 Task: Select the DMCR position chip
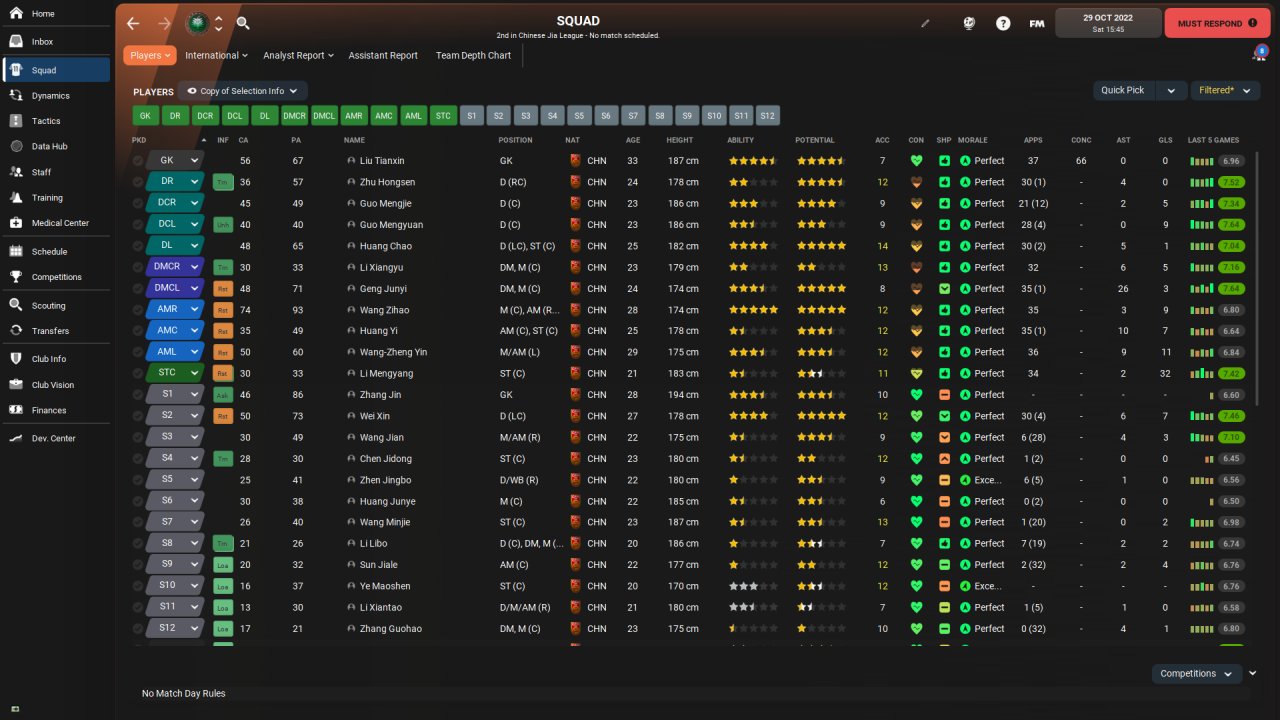(294, 116)
